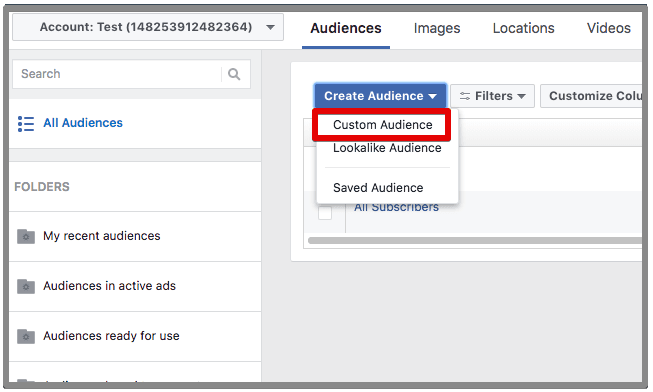Click the Filters sliders icon
The width and height of the screenshot is (653, 392).
[465, 96]
